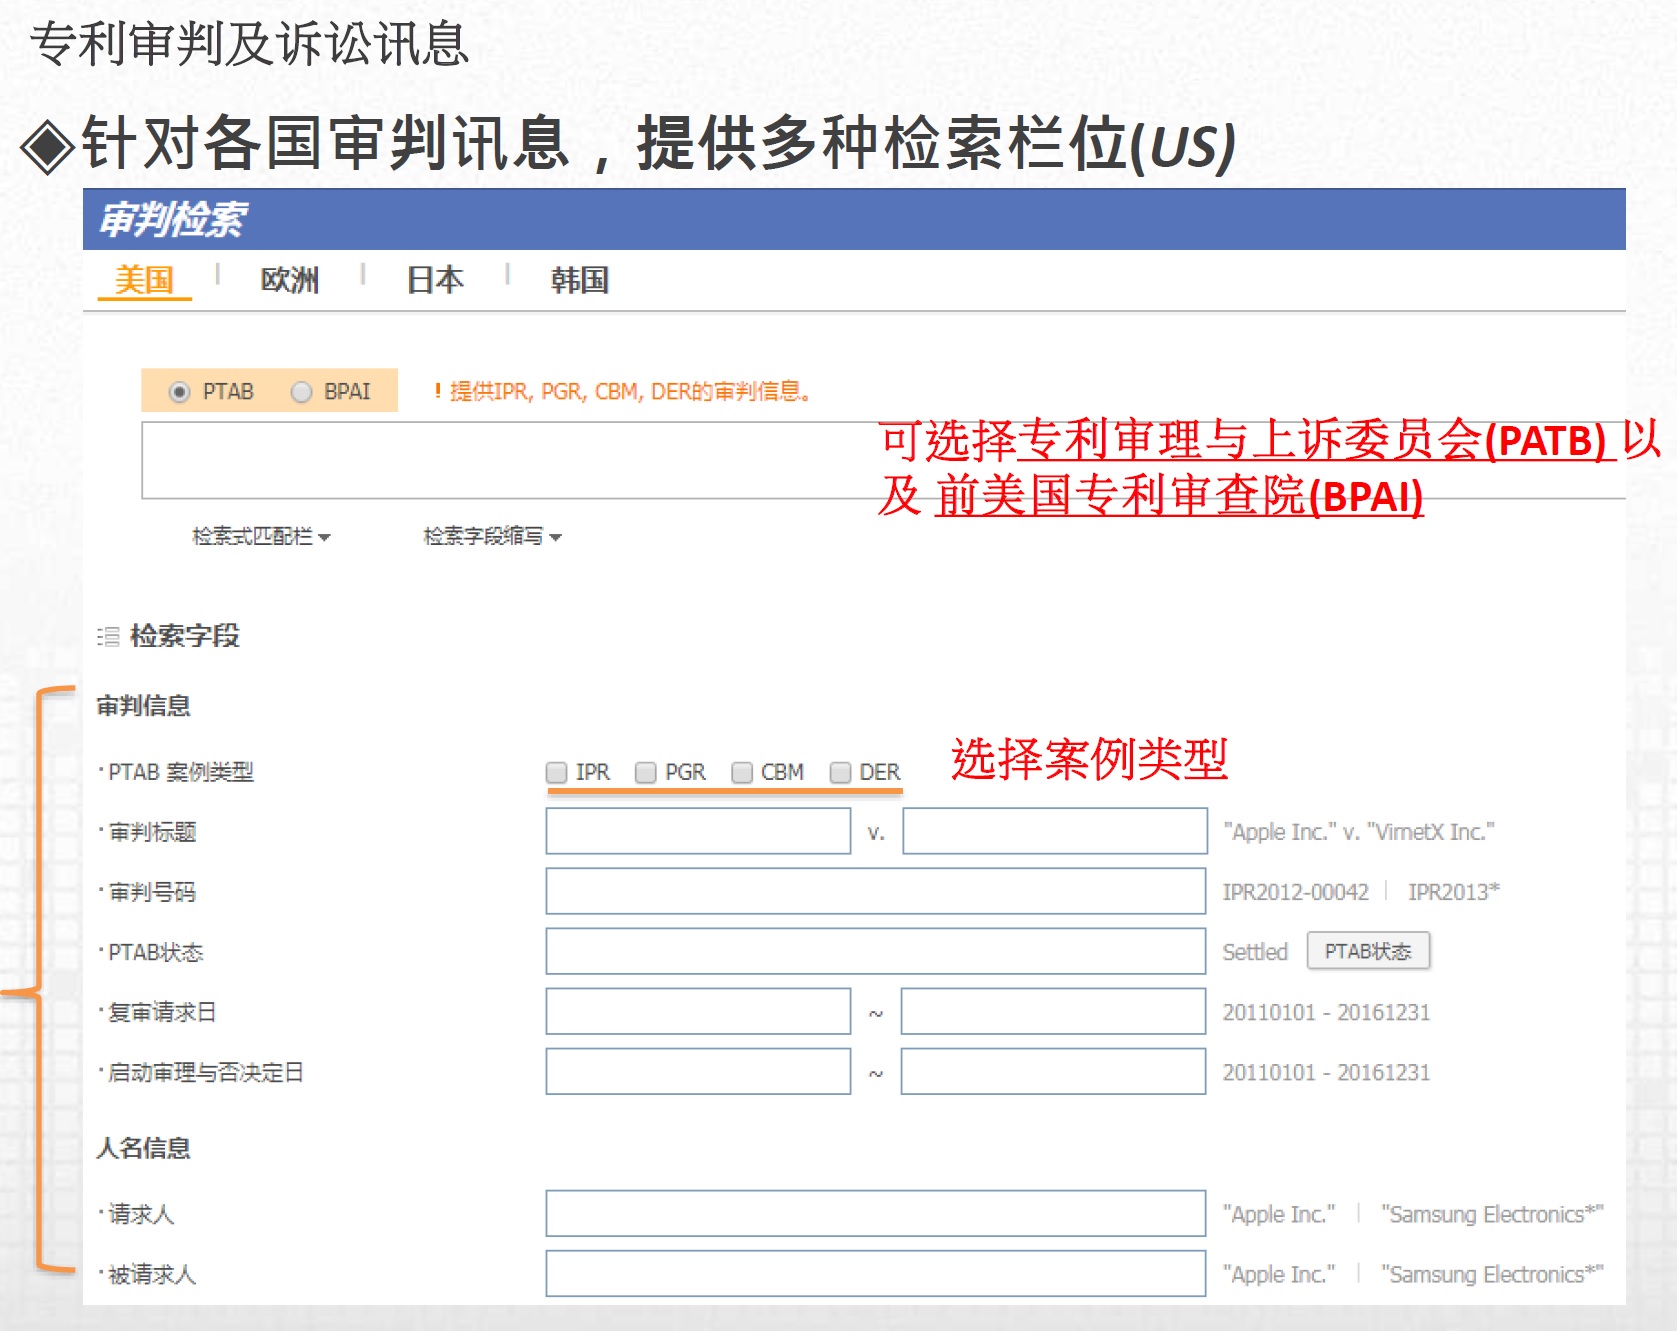1677x1331 pixels.
Task: Click the 启动审理与否决定日 start date field
Action: 698,1071
